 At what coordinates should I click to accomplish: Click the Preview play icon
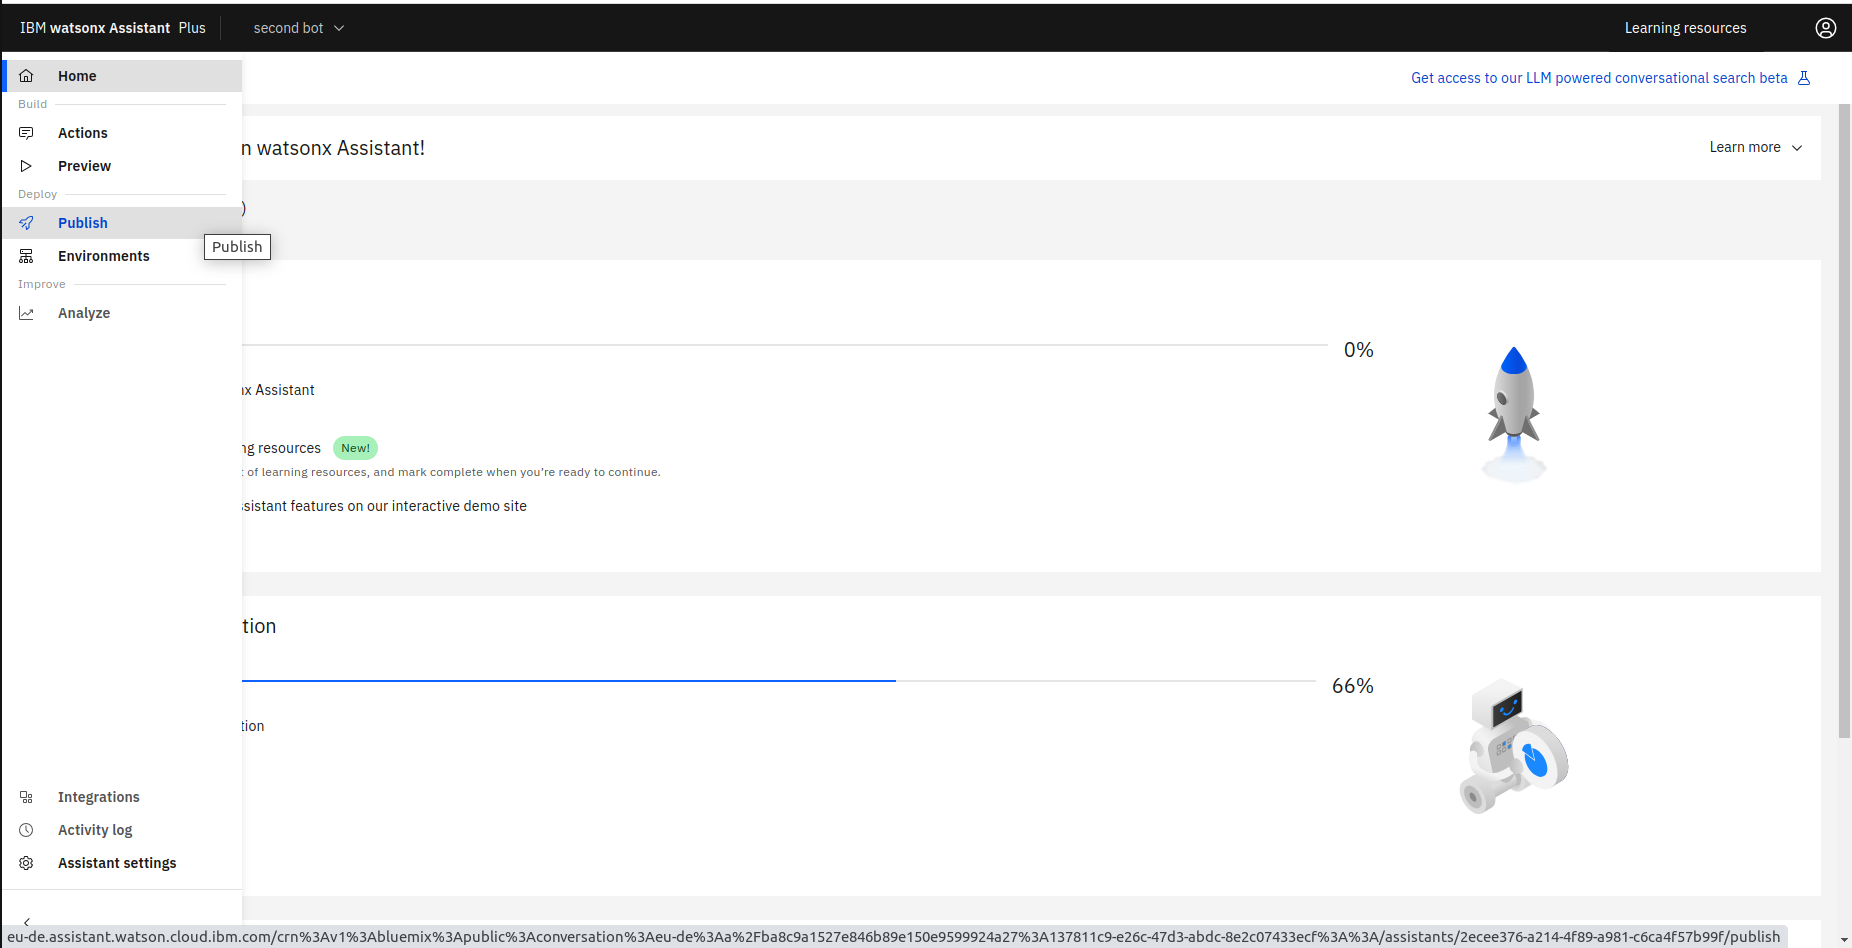[x=26, y=166]
